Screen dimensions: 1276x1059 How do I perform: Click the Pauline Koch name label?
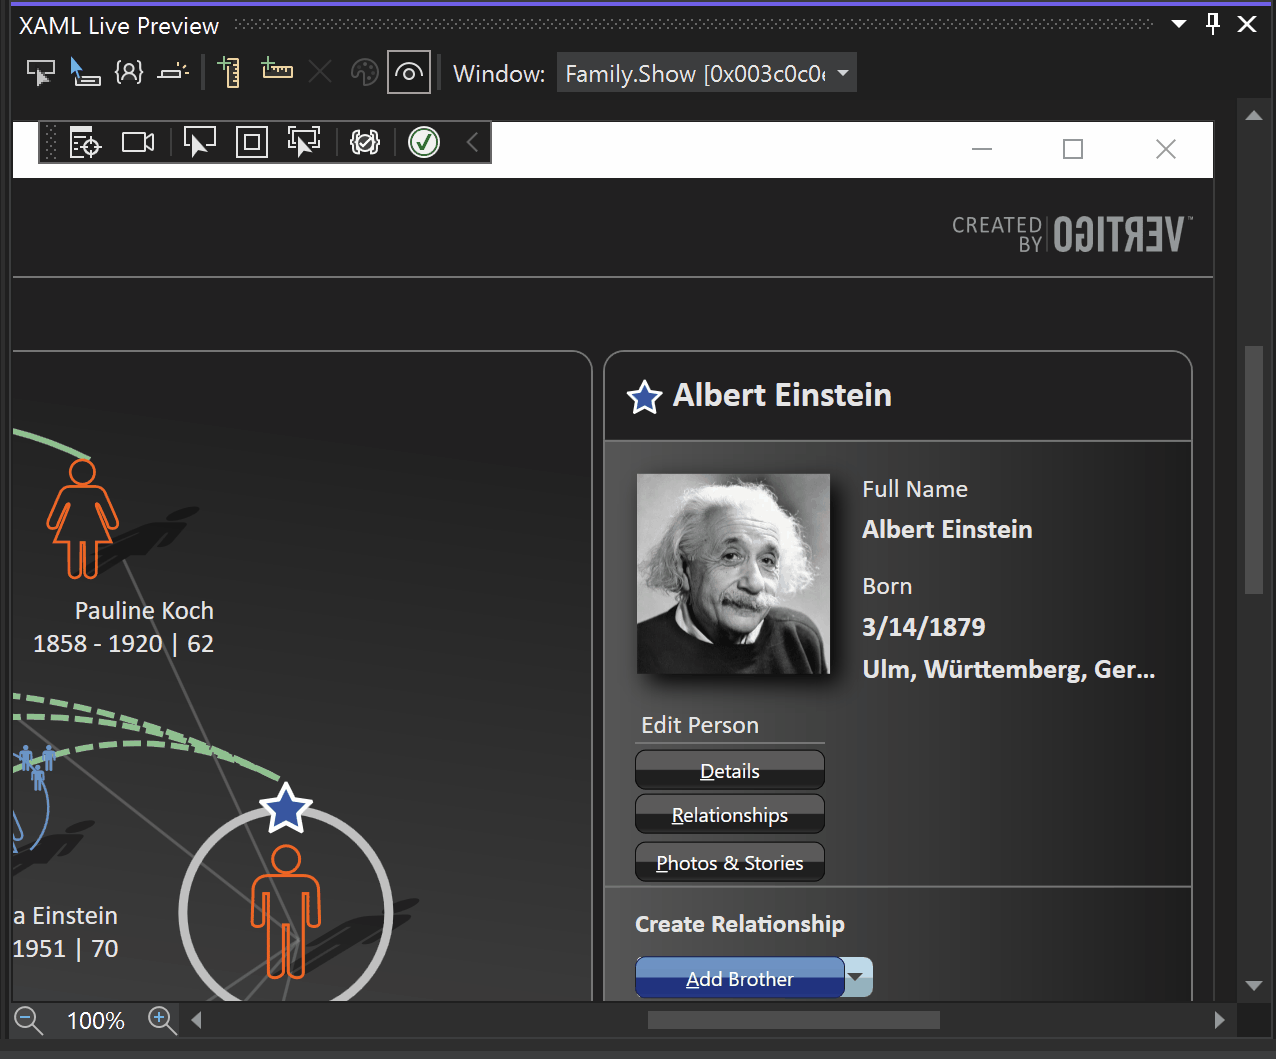(x=144, y=610)
